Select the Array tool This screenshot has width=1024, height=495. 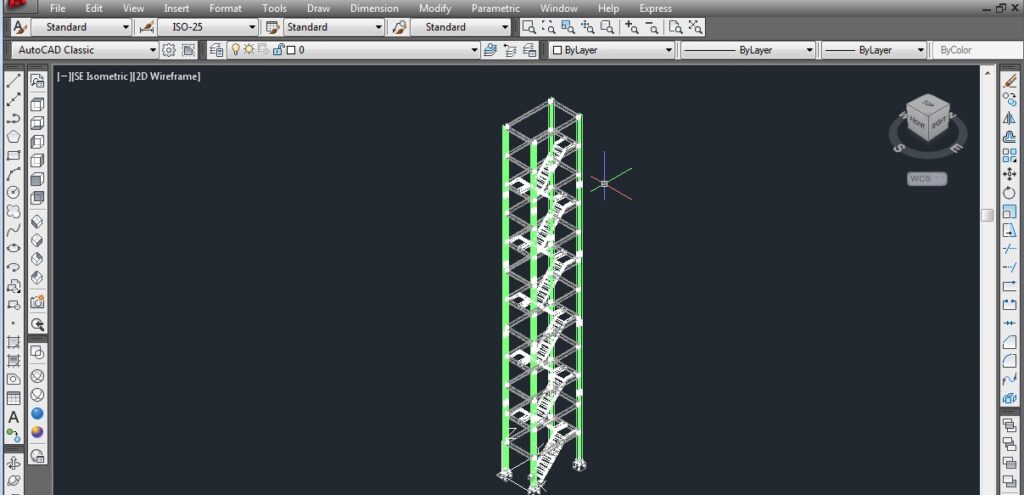click(x=1010, y=155)
